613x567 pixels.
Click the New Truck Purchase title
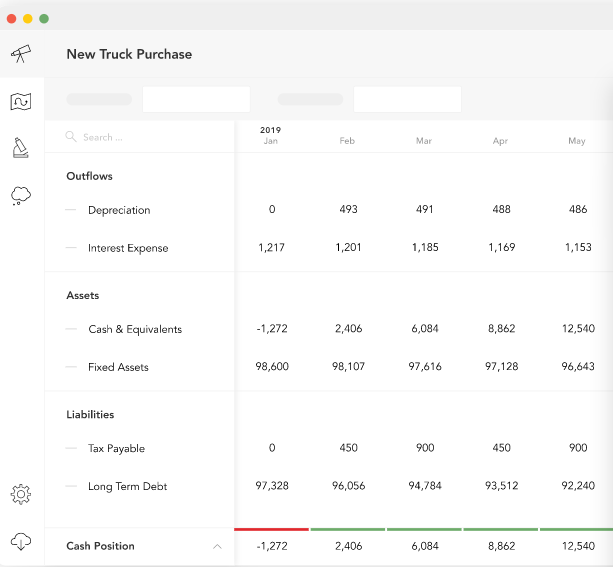coord(129,54)
